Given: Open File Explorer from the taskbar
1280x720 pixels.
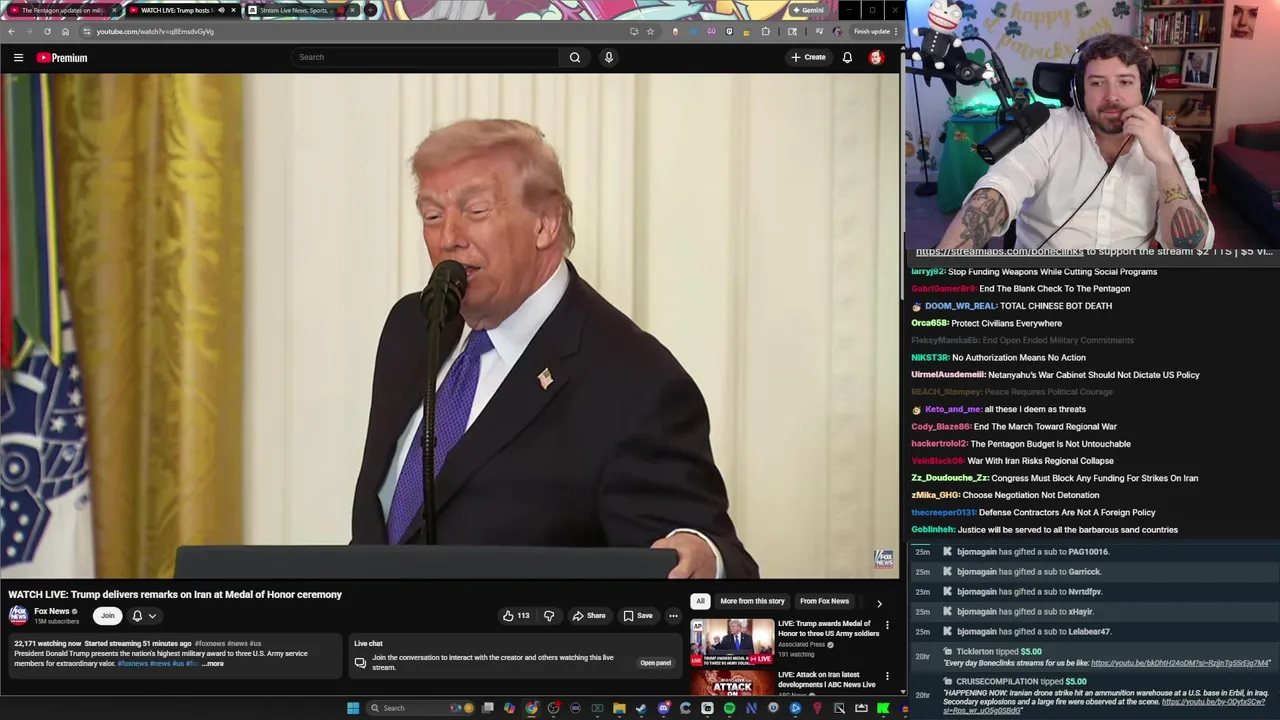Looking at the screenshot, I should [619, 708].
